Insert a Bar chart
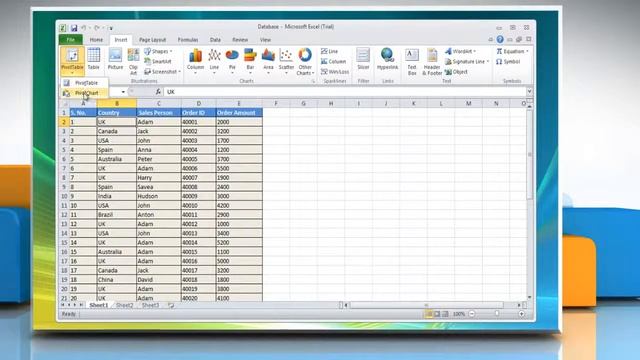 coord(250,61)
